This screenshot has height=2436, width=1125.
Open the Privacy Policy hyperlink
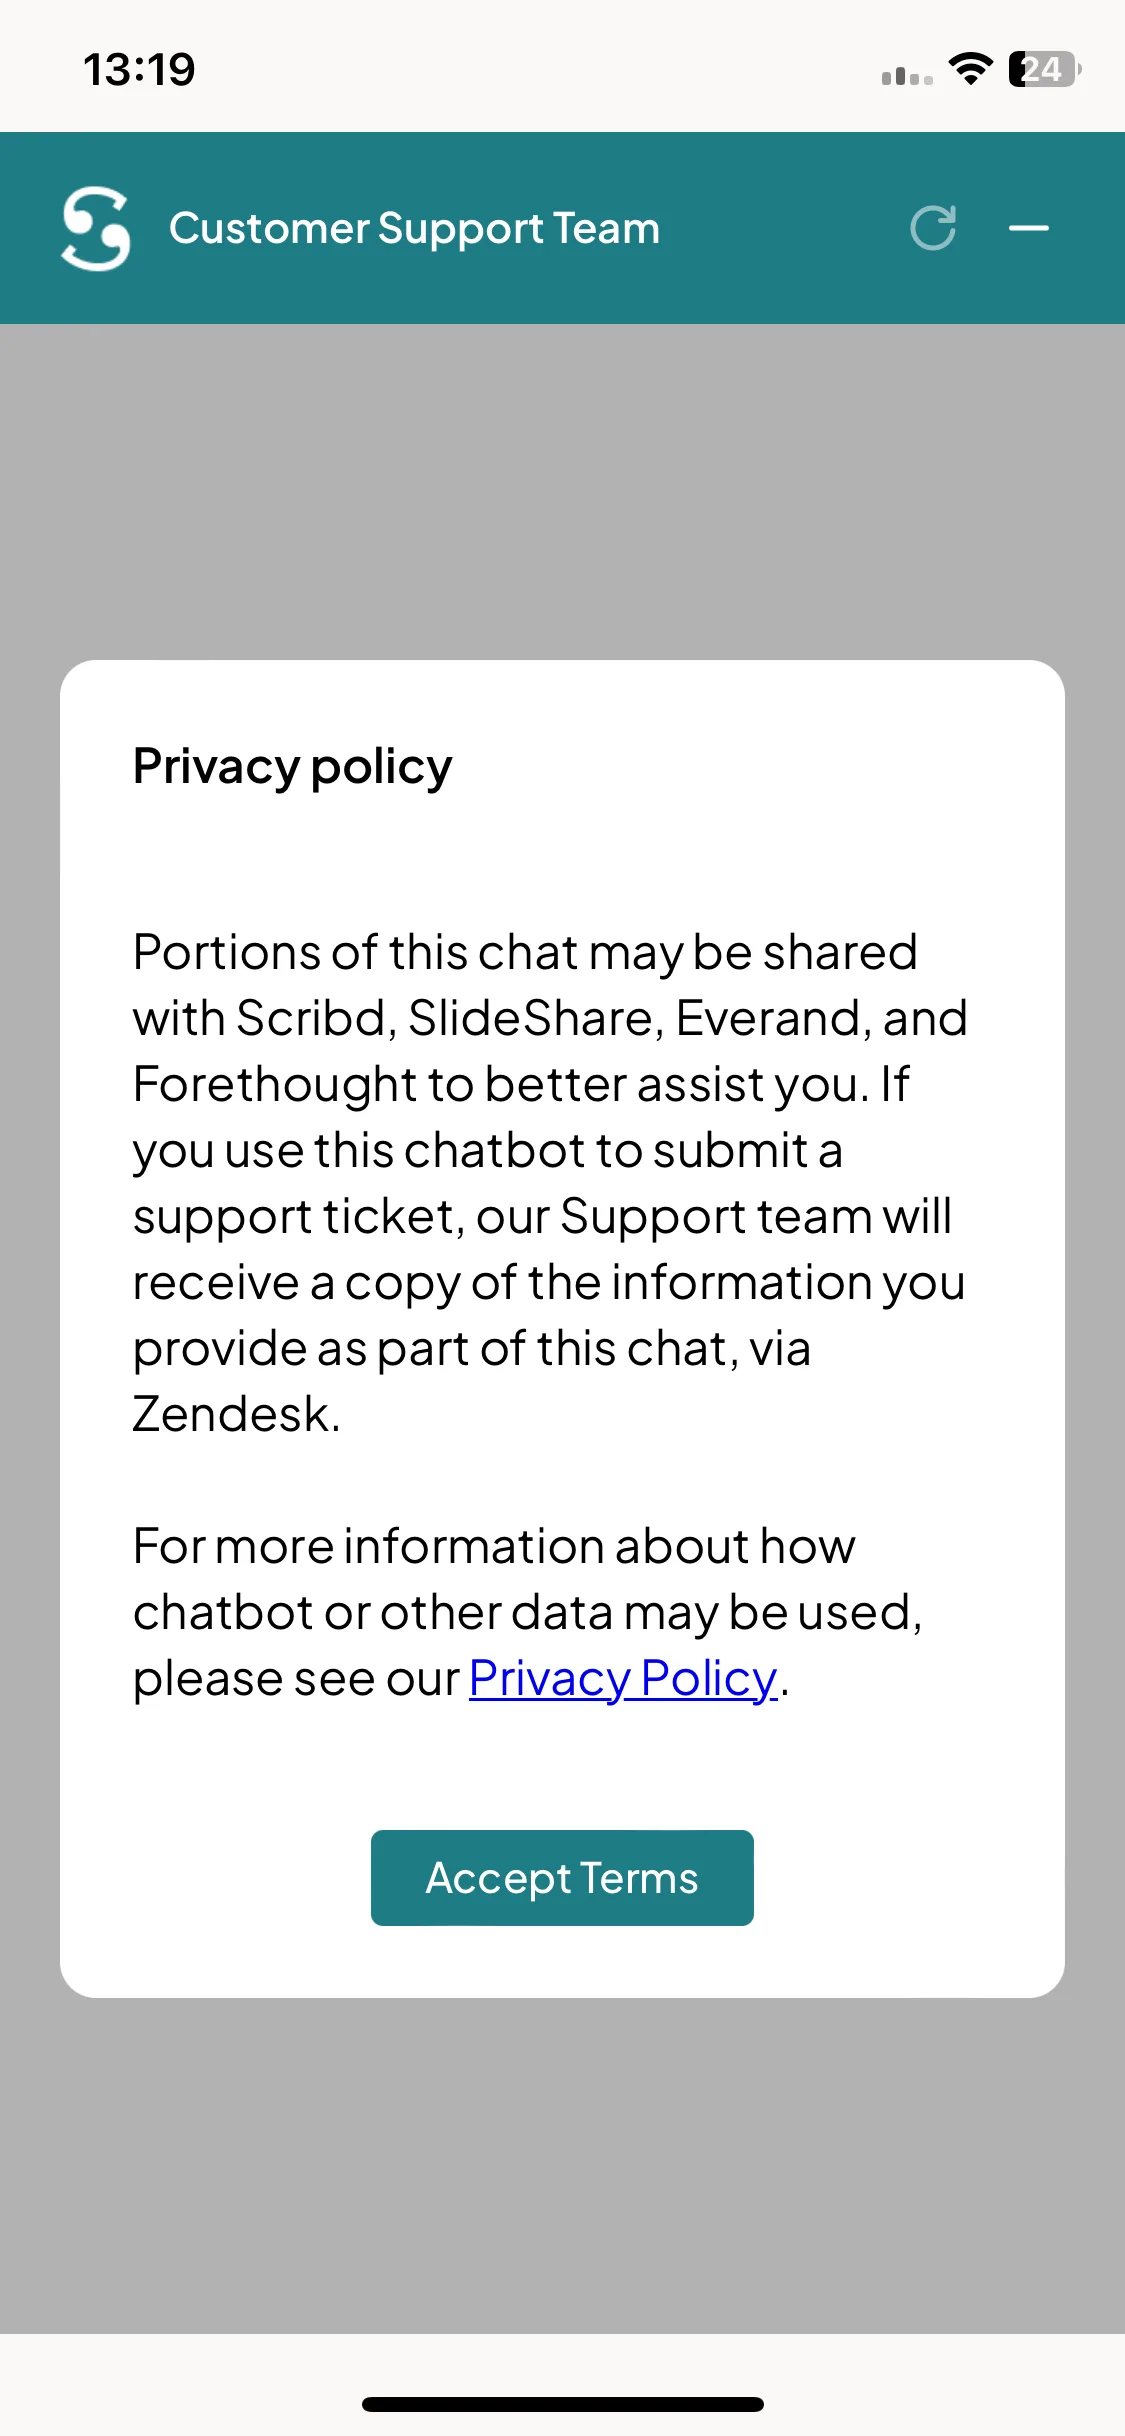coord(623,1678)
